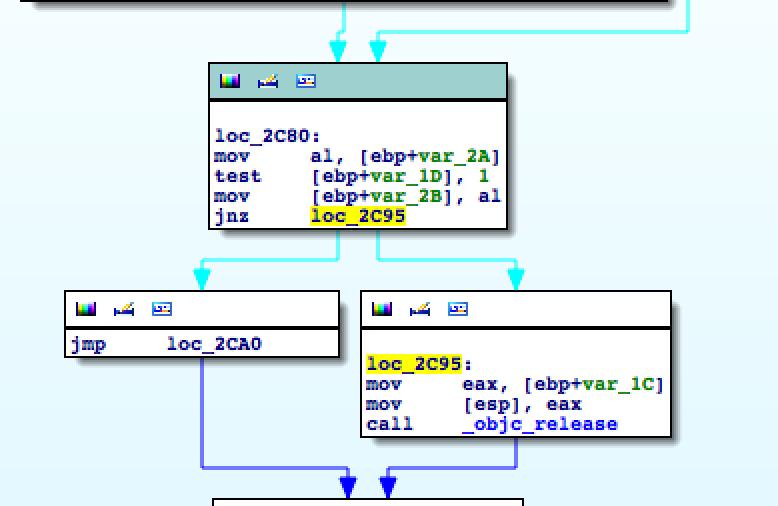Viewport: 778px width, 506px height.
Task: Click pencil icon on the jmp loc_2CA0 node
Action: (124, 309)
